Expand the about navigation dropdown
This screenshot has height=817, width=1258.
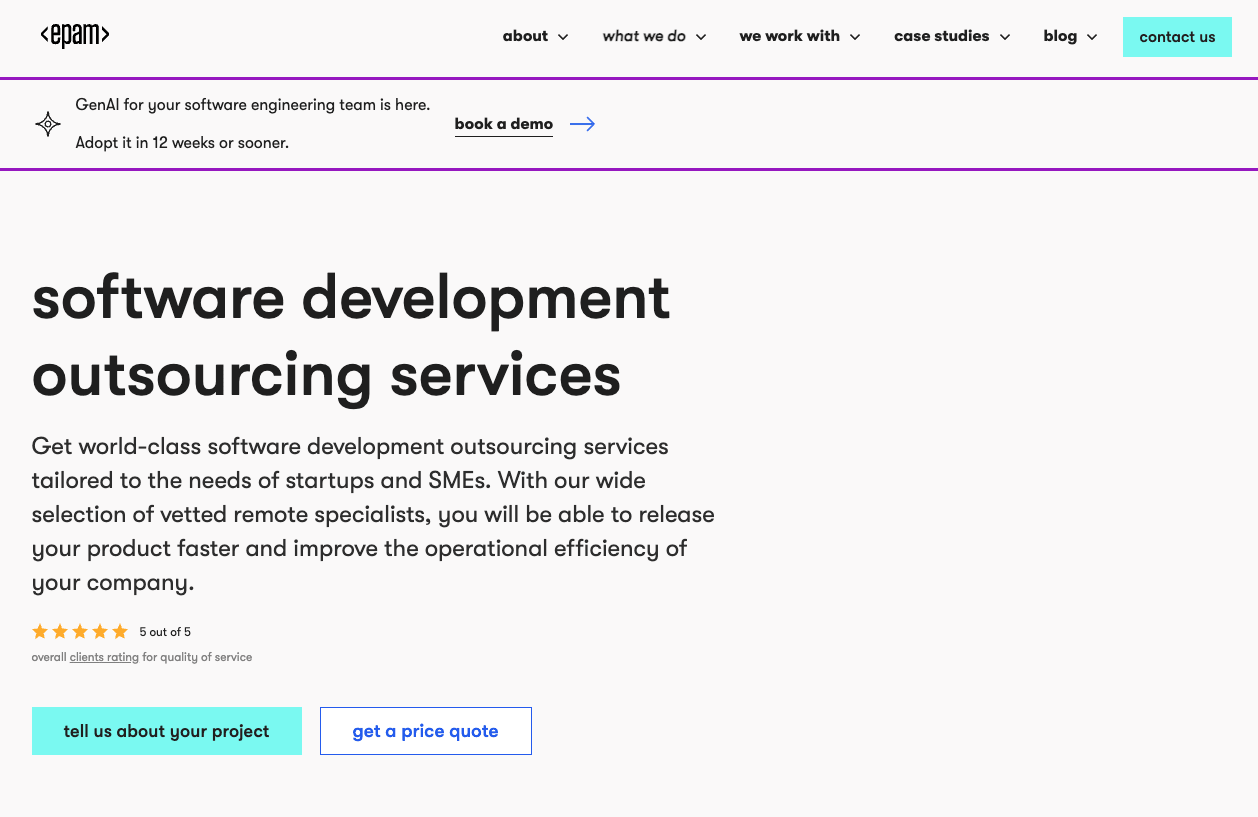point(563,36)
